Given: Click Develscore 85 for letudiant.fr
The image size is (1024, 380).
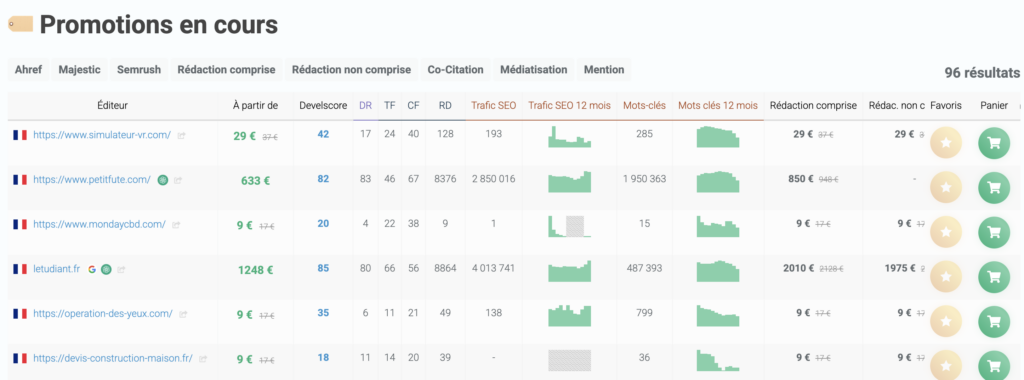Looking at the screenshot, I should [x=323, y=268].
